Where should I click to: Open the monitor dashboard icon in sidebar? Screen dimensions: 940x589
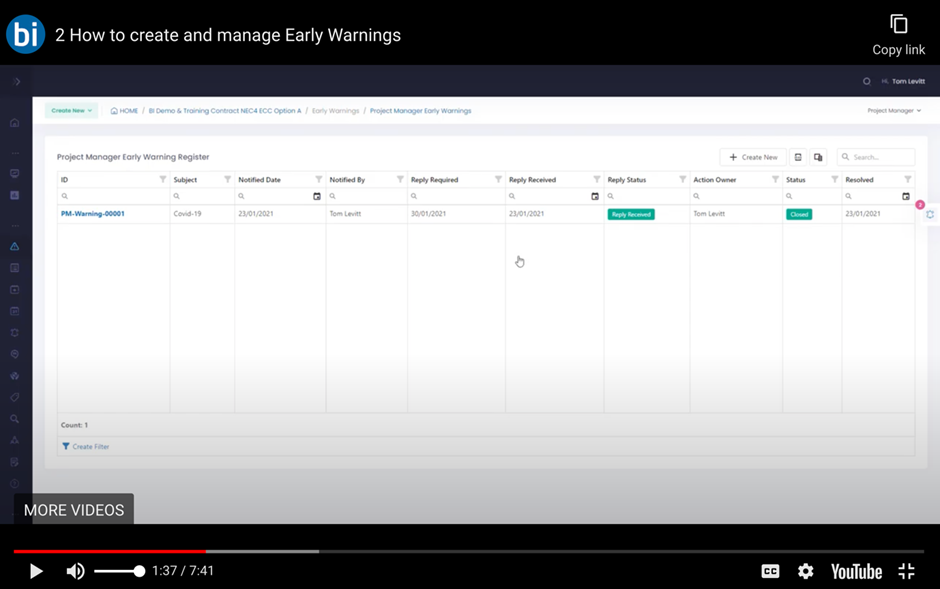[15, 174]
